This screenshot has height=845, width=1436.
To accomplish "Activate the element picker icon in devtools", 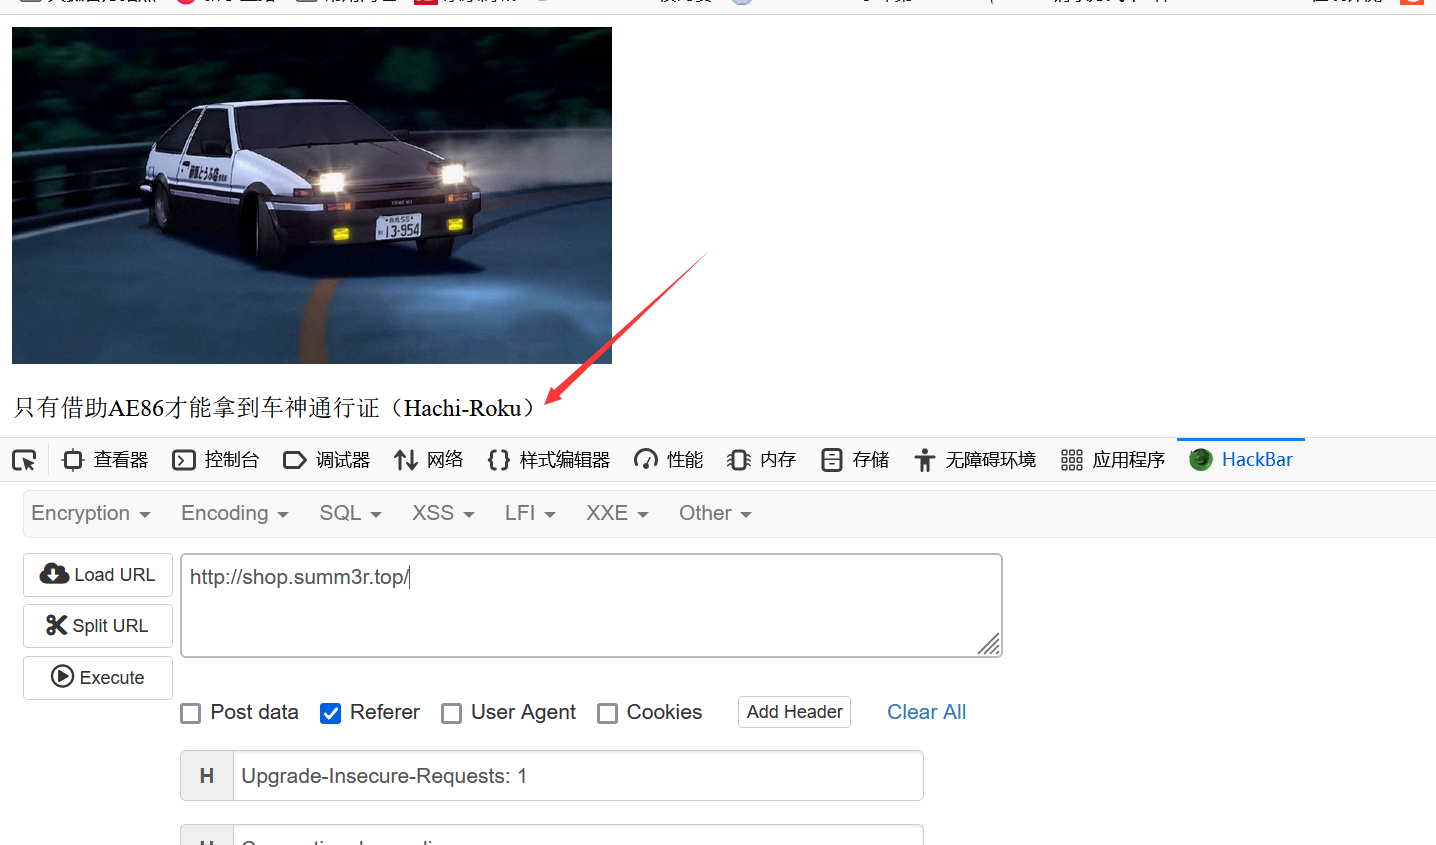I will [x=24, y=460].
